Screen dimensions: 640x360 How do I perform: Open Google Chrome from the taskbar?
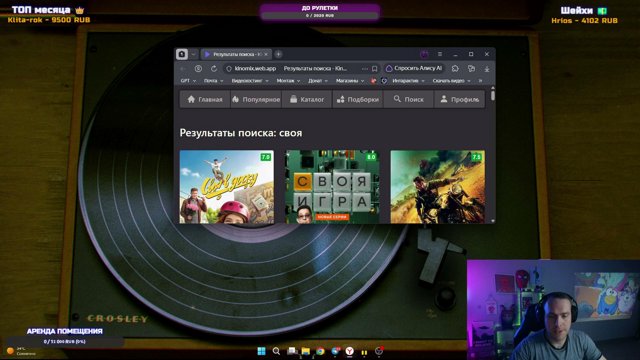[320, 351]
